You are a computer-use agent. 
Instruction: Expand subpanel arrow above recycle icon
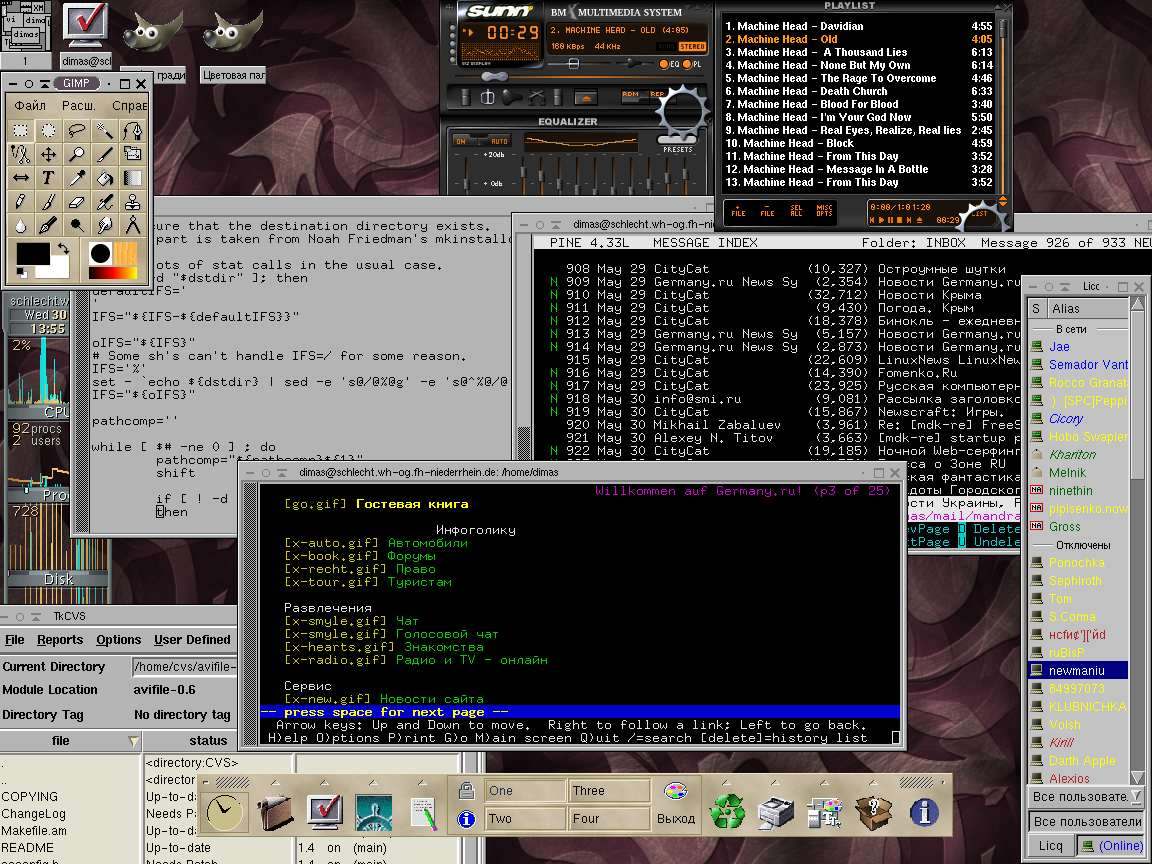click(x=726, y=782)
